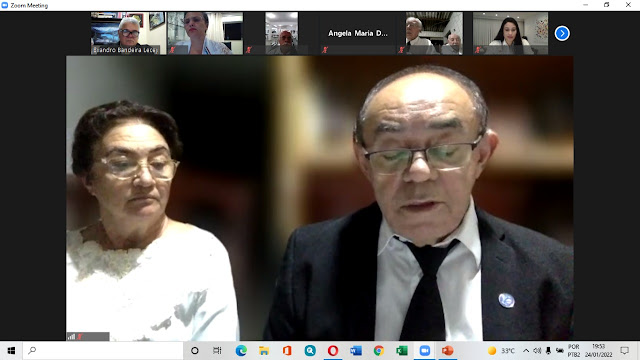Select thumbnail of woman with long dark hair
The height and width of the screenshot is (360, 640).
(510, 33)
